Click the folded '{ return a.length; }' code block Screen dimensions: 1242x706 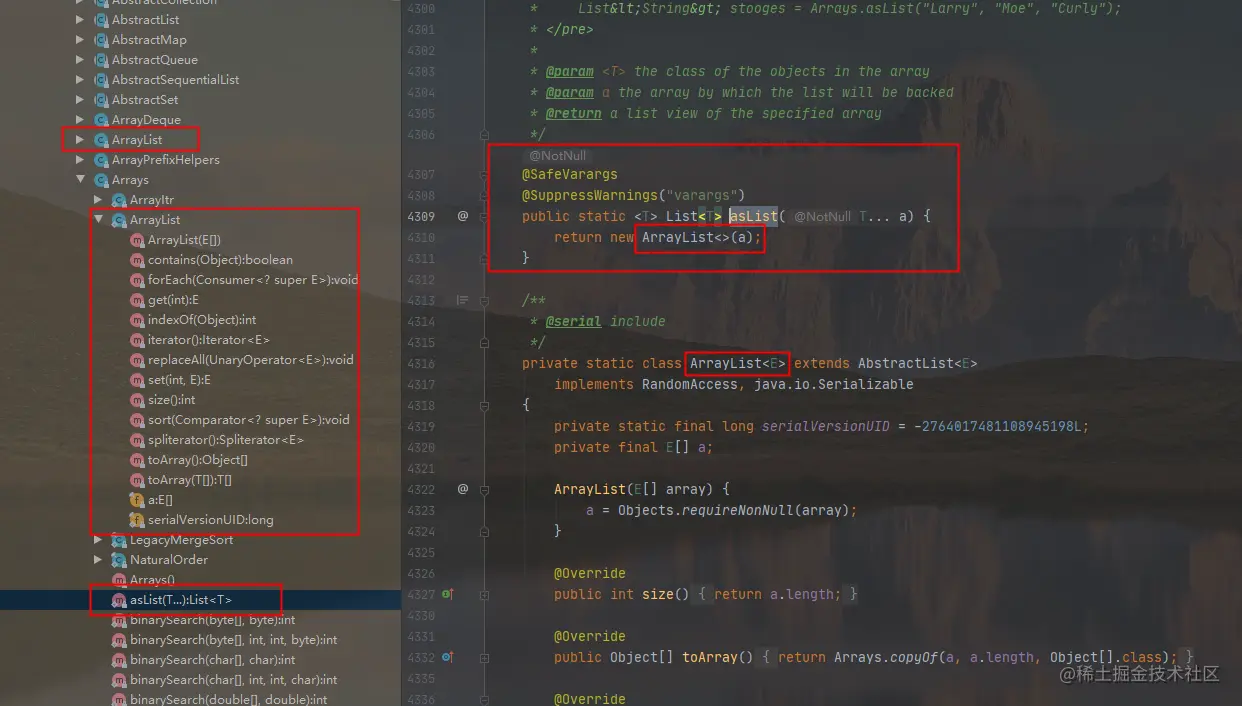(x=779, y=594)
